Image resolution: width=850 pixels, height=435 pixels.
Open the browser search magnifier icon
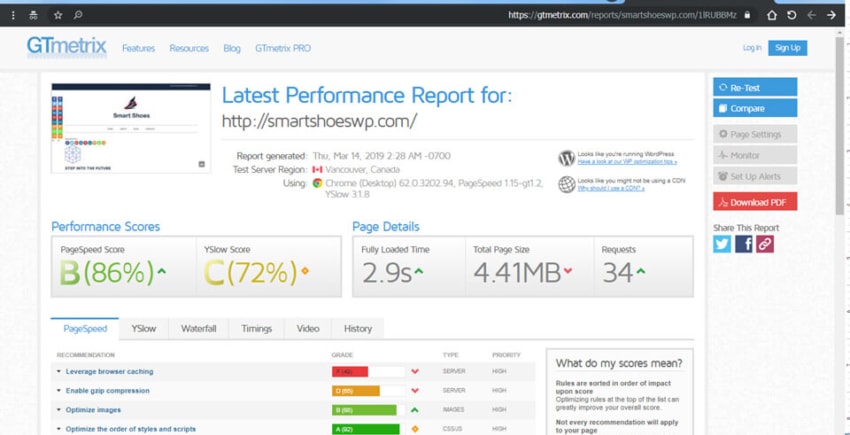pos(78,15)
